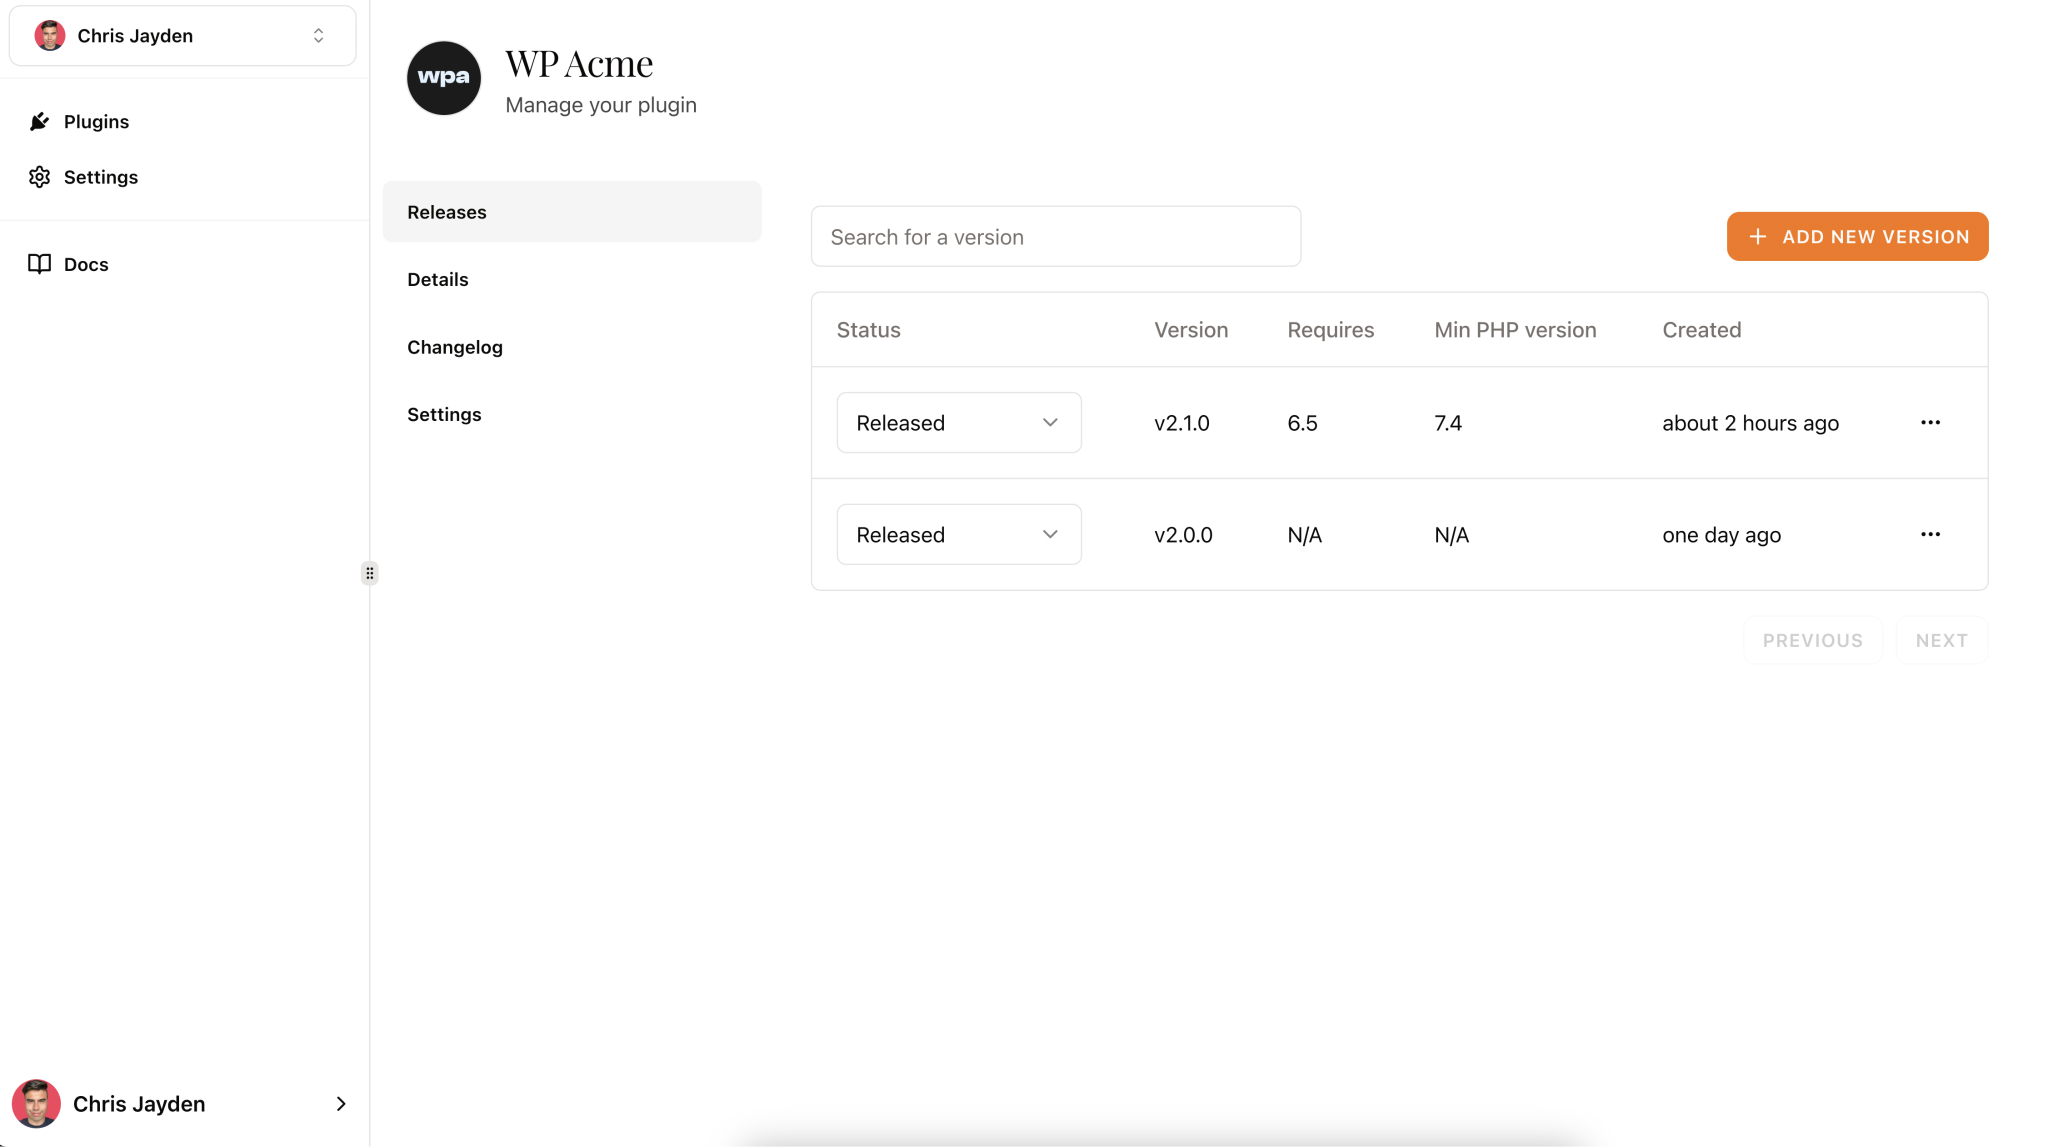Open the actions menu for v2.0.0
Image resolution: width=2048 pixels, height=1147 pixels.
click(x=1930, y=534)
